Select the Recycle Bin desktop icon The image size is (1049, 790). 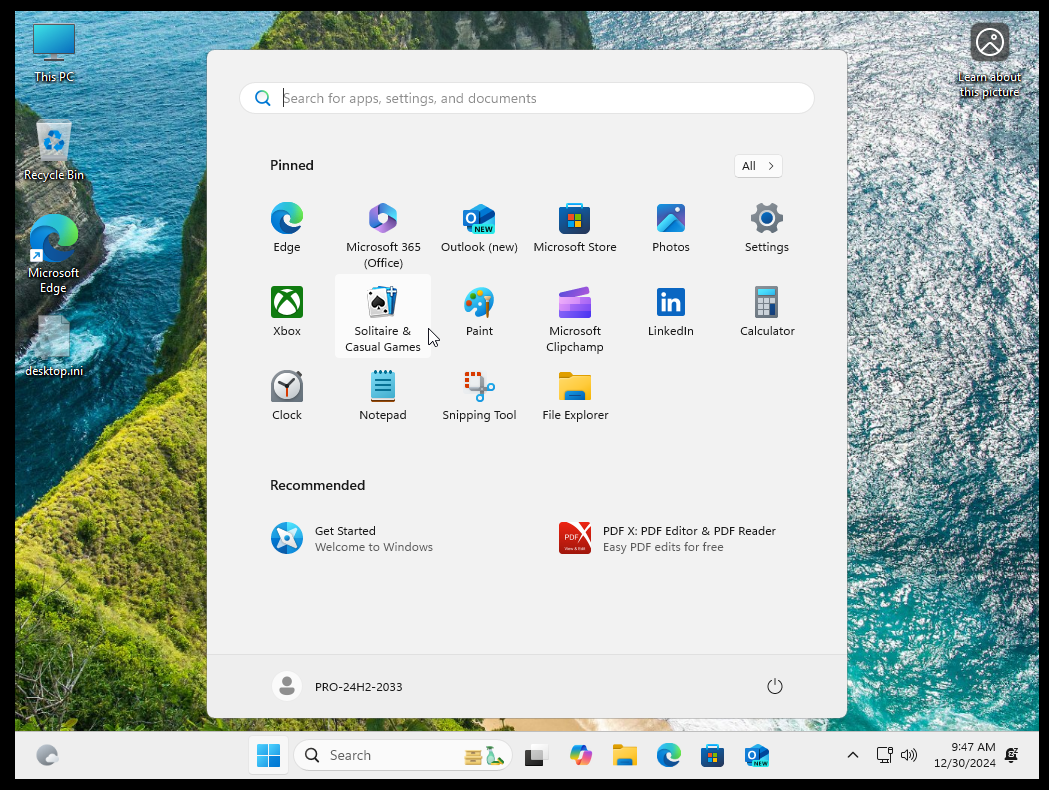point(54,151)
